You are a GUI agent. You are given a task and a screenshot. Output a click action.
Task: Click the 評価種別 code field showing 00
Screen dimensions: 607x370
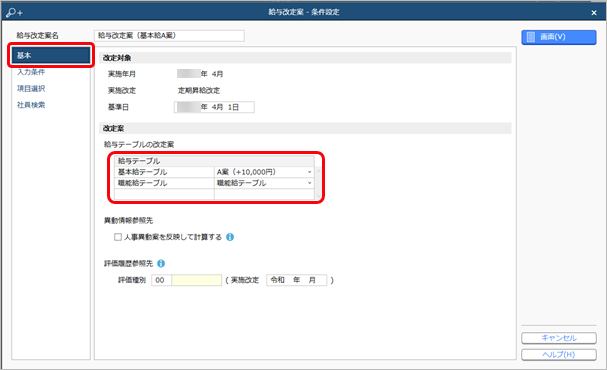(x=161, y=280)
